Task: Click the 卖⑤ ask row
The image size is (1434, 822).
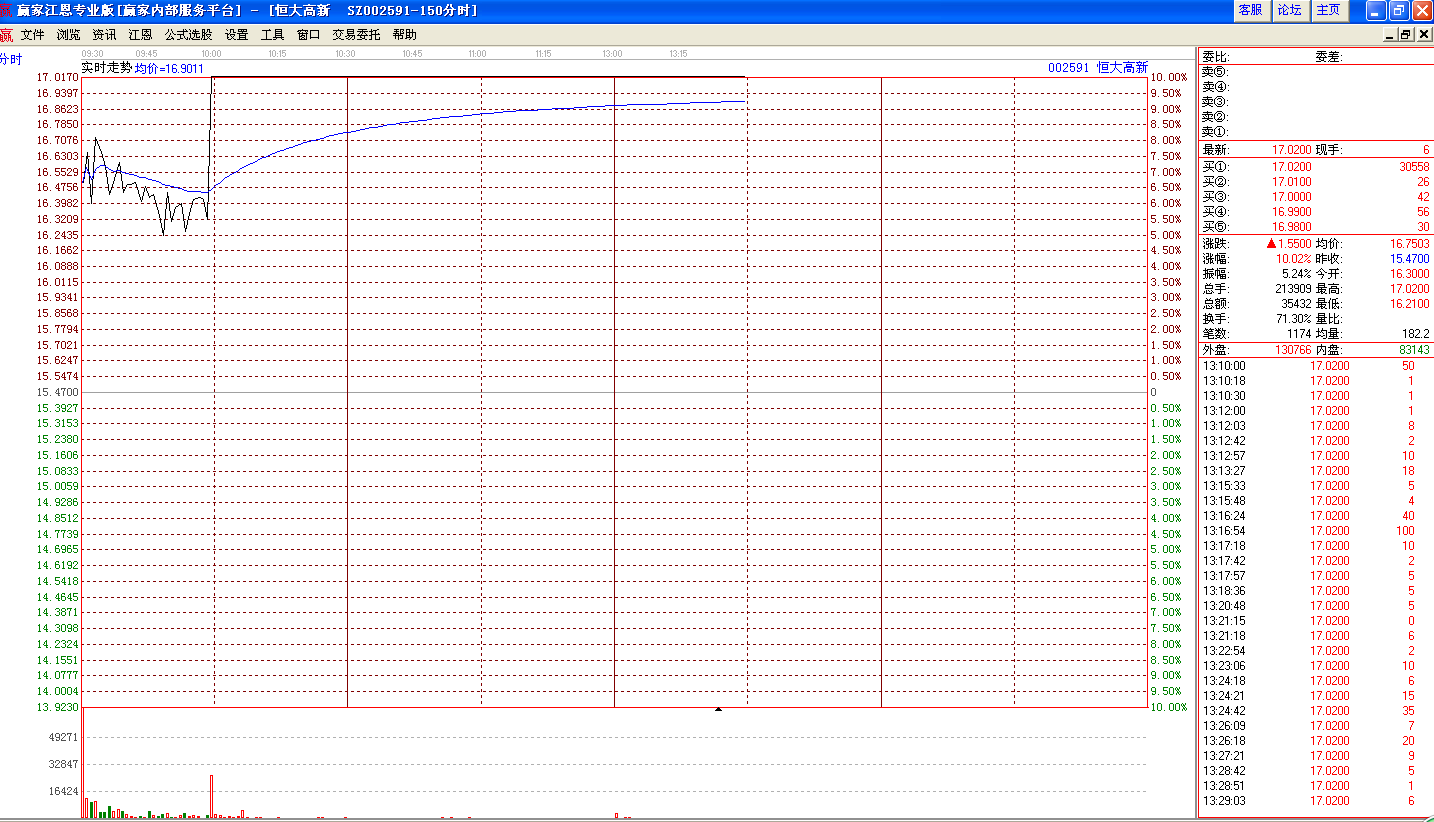Action: click(1316, 72)
